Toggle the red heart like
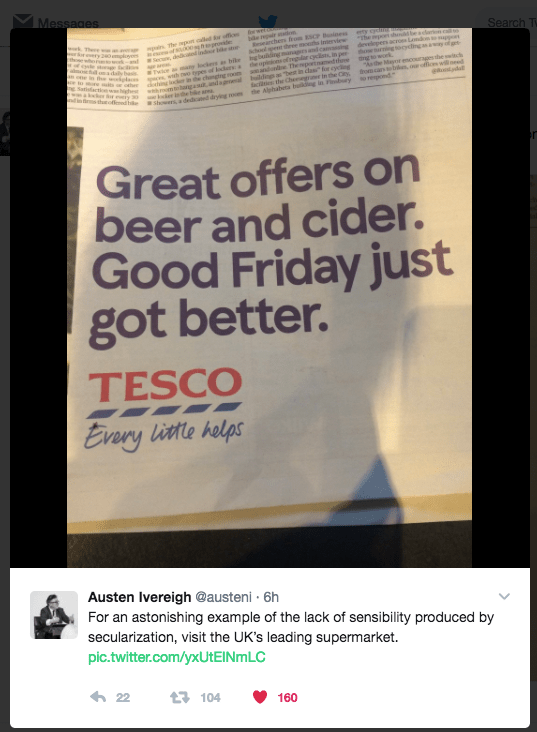 (260, 697)
